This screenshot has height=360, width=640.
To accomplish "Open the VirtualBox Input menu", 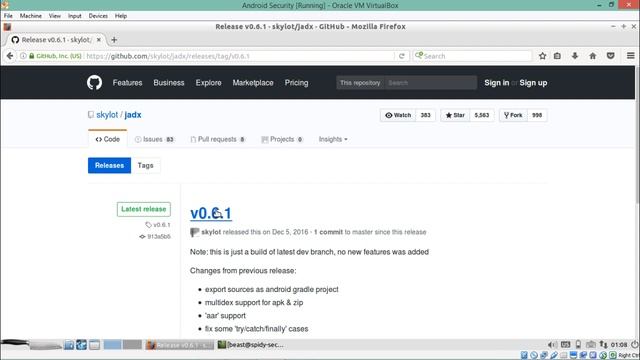I will [75, 16].
